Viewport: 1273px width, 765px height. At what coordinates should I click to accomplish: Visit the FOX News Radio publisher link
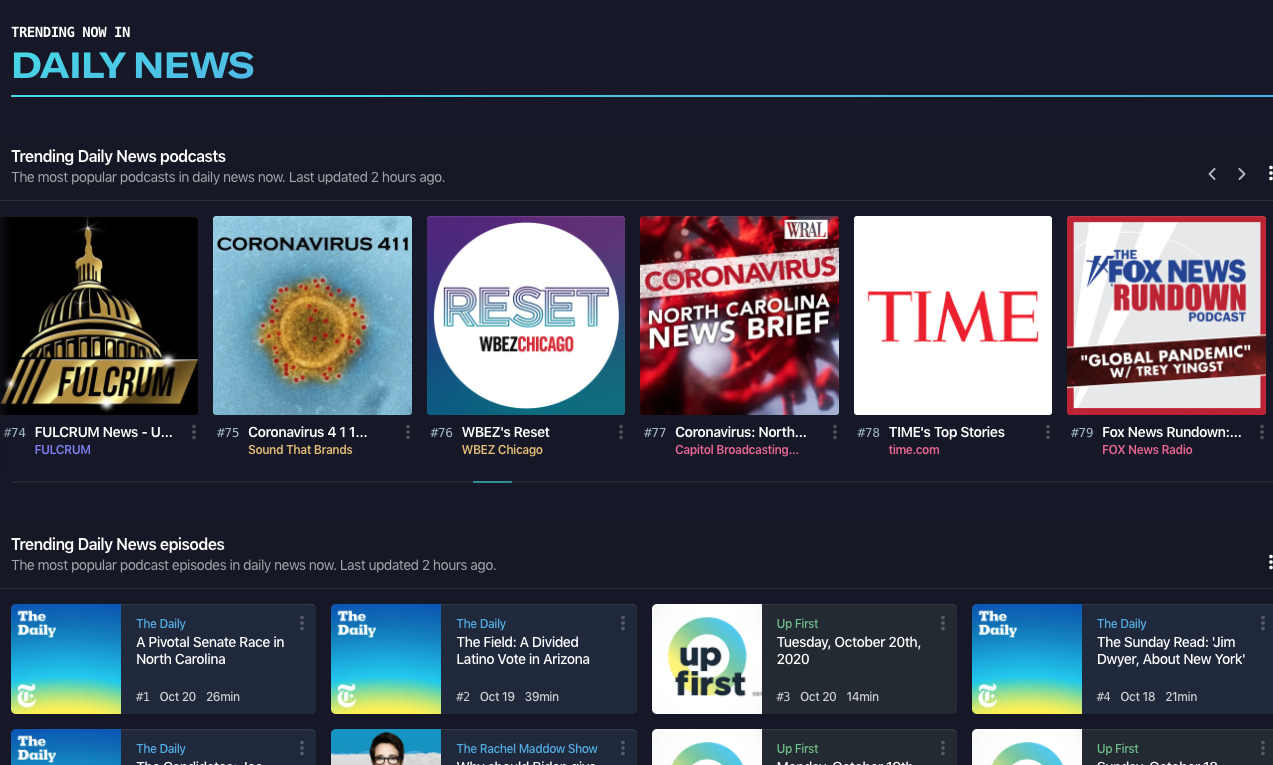coord(1147,450)
